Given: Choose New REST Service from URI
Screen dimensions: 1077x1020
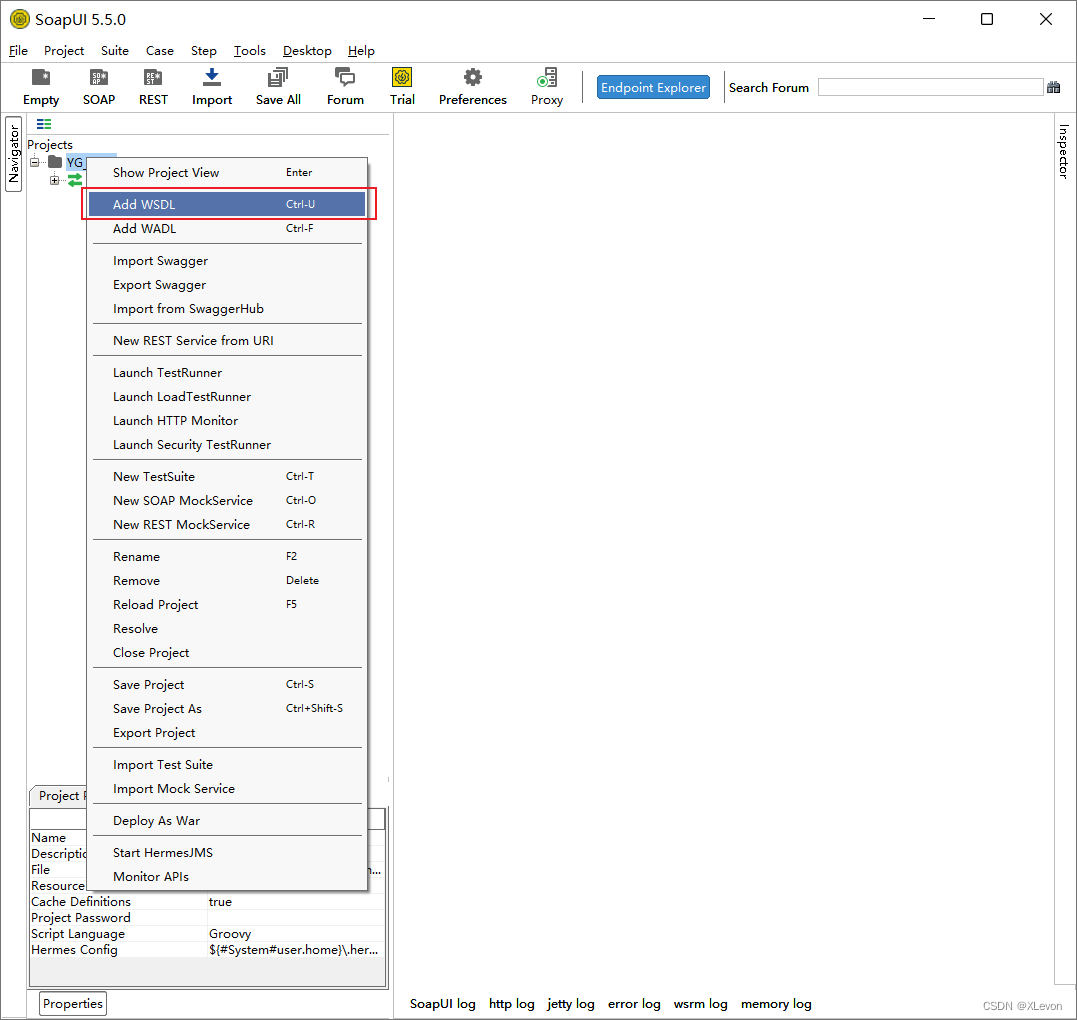Looking at the screenshot, I should (x=227, y=340).
